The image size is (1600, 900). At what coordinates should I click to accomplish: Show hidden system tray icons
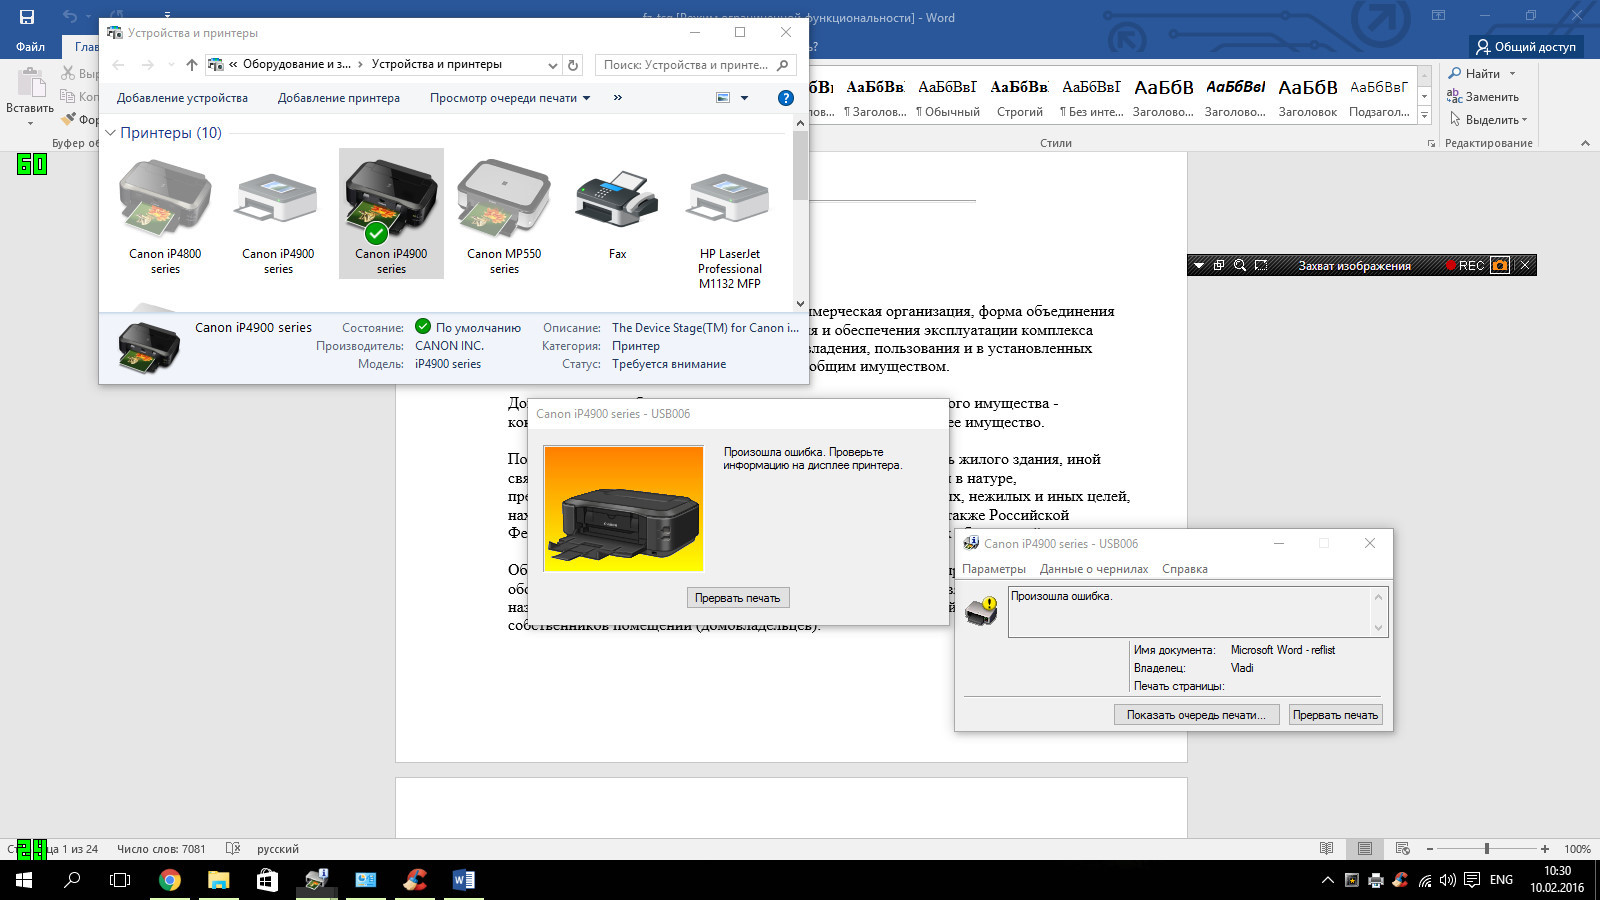[1327, 880]
